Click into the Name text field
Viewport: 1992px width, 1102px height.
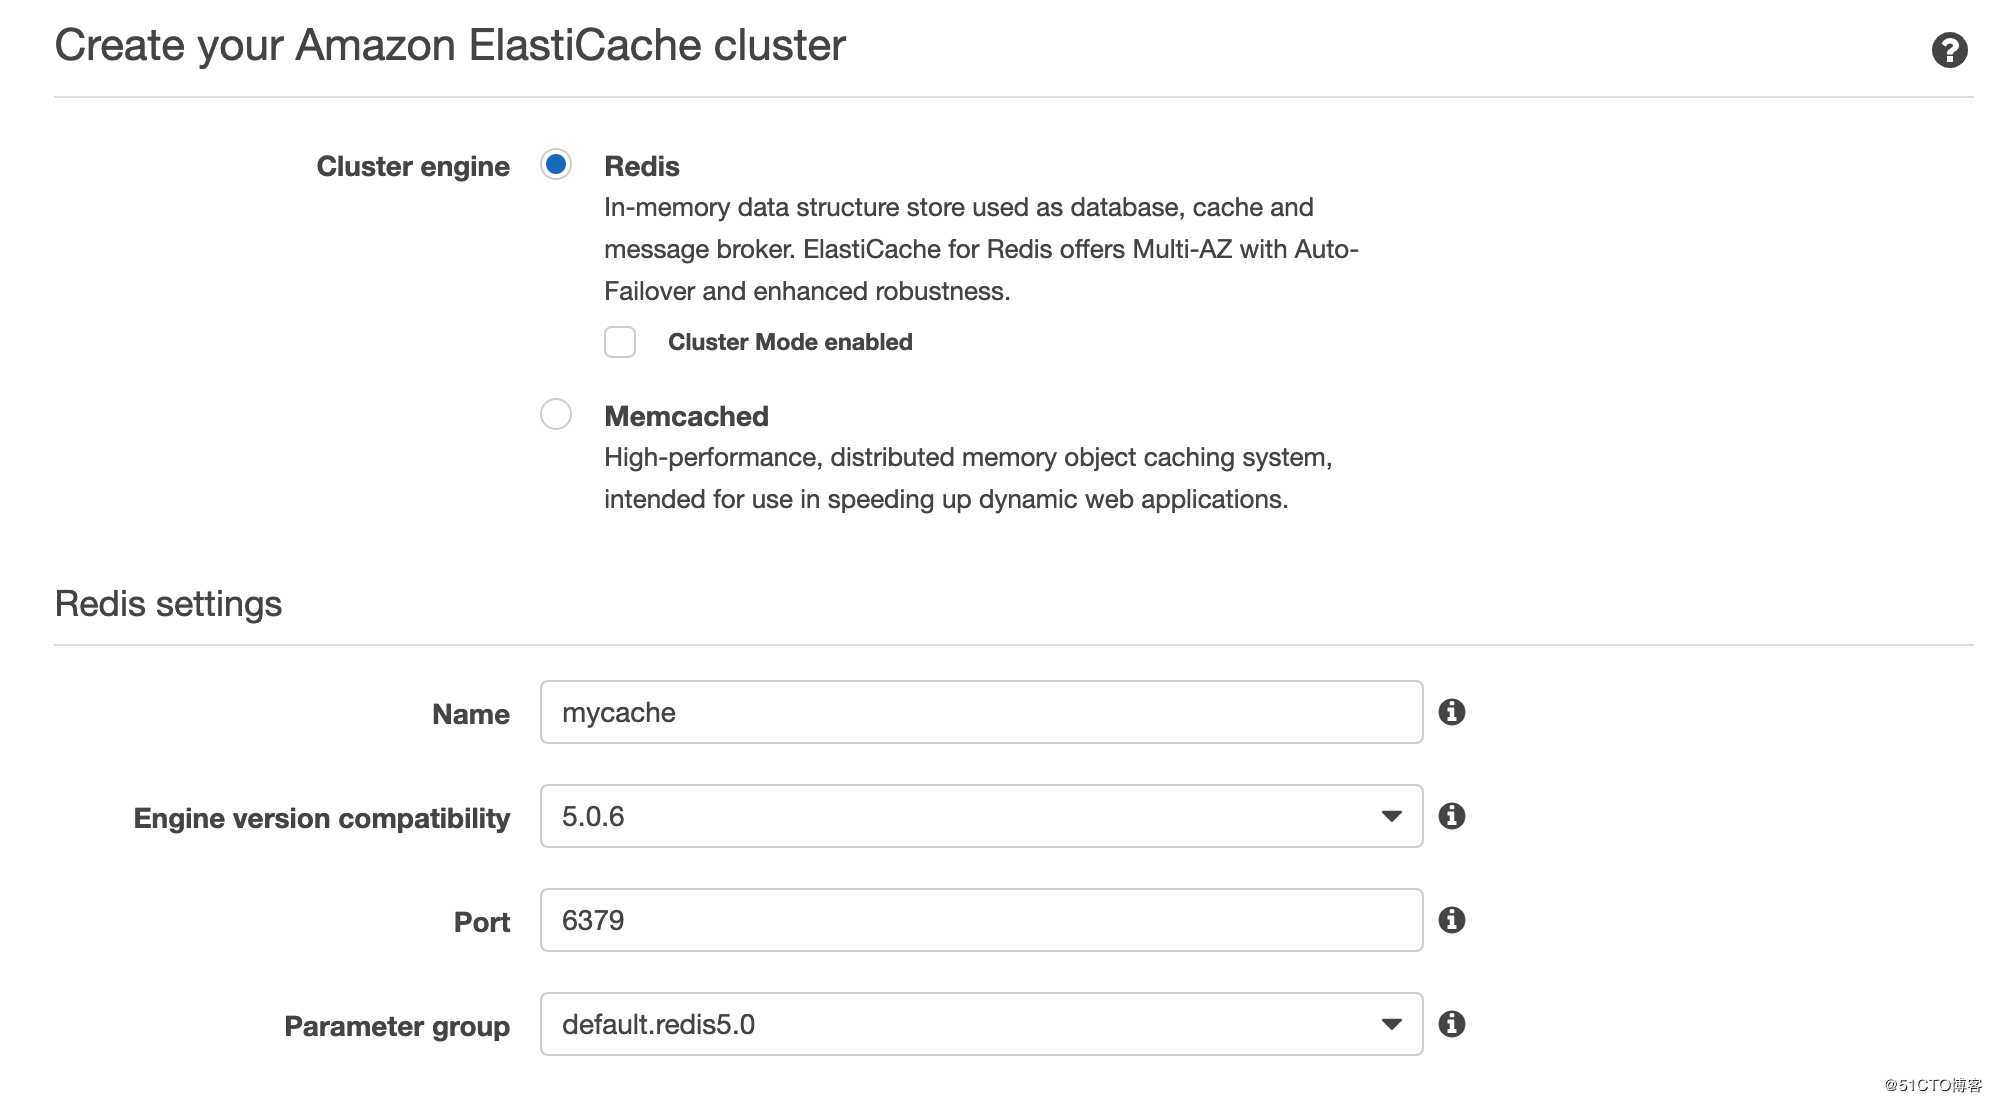pos(980,712)
